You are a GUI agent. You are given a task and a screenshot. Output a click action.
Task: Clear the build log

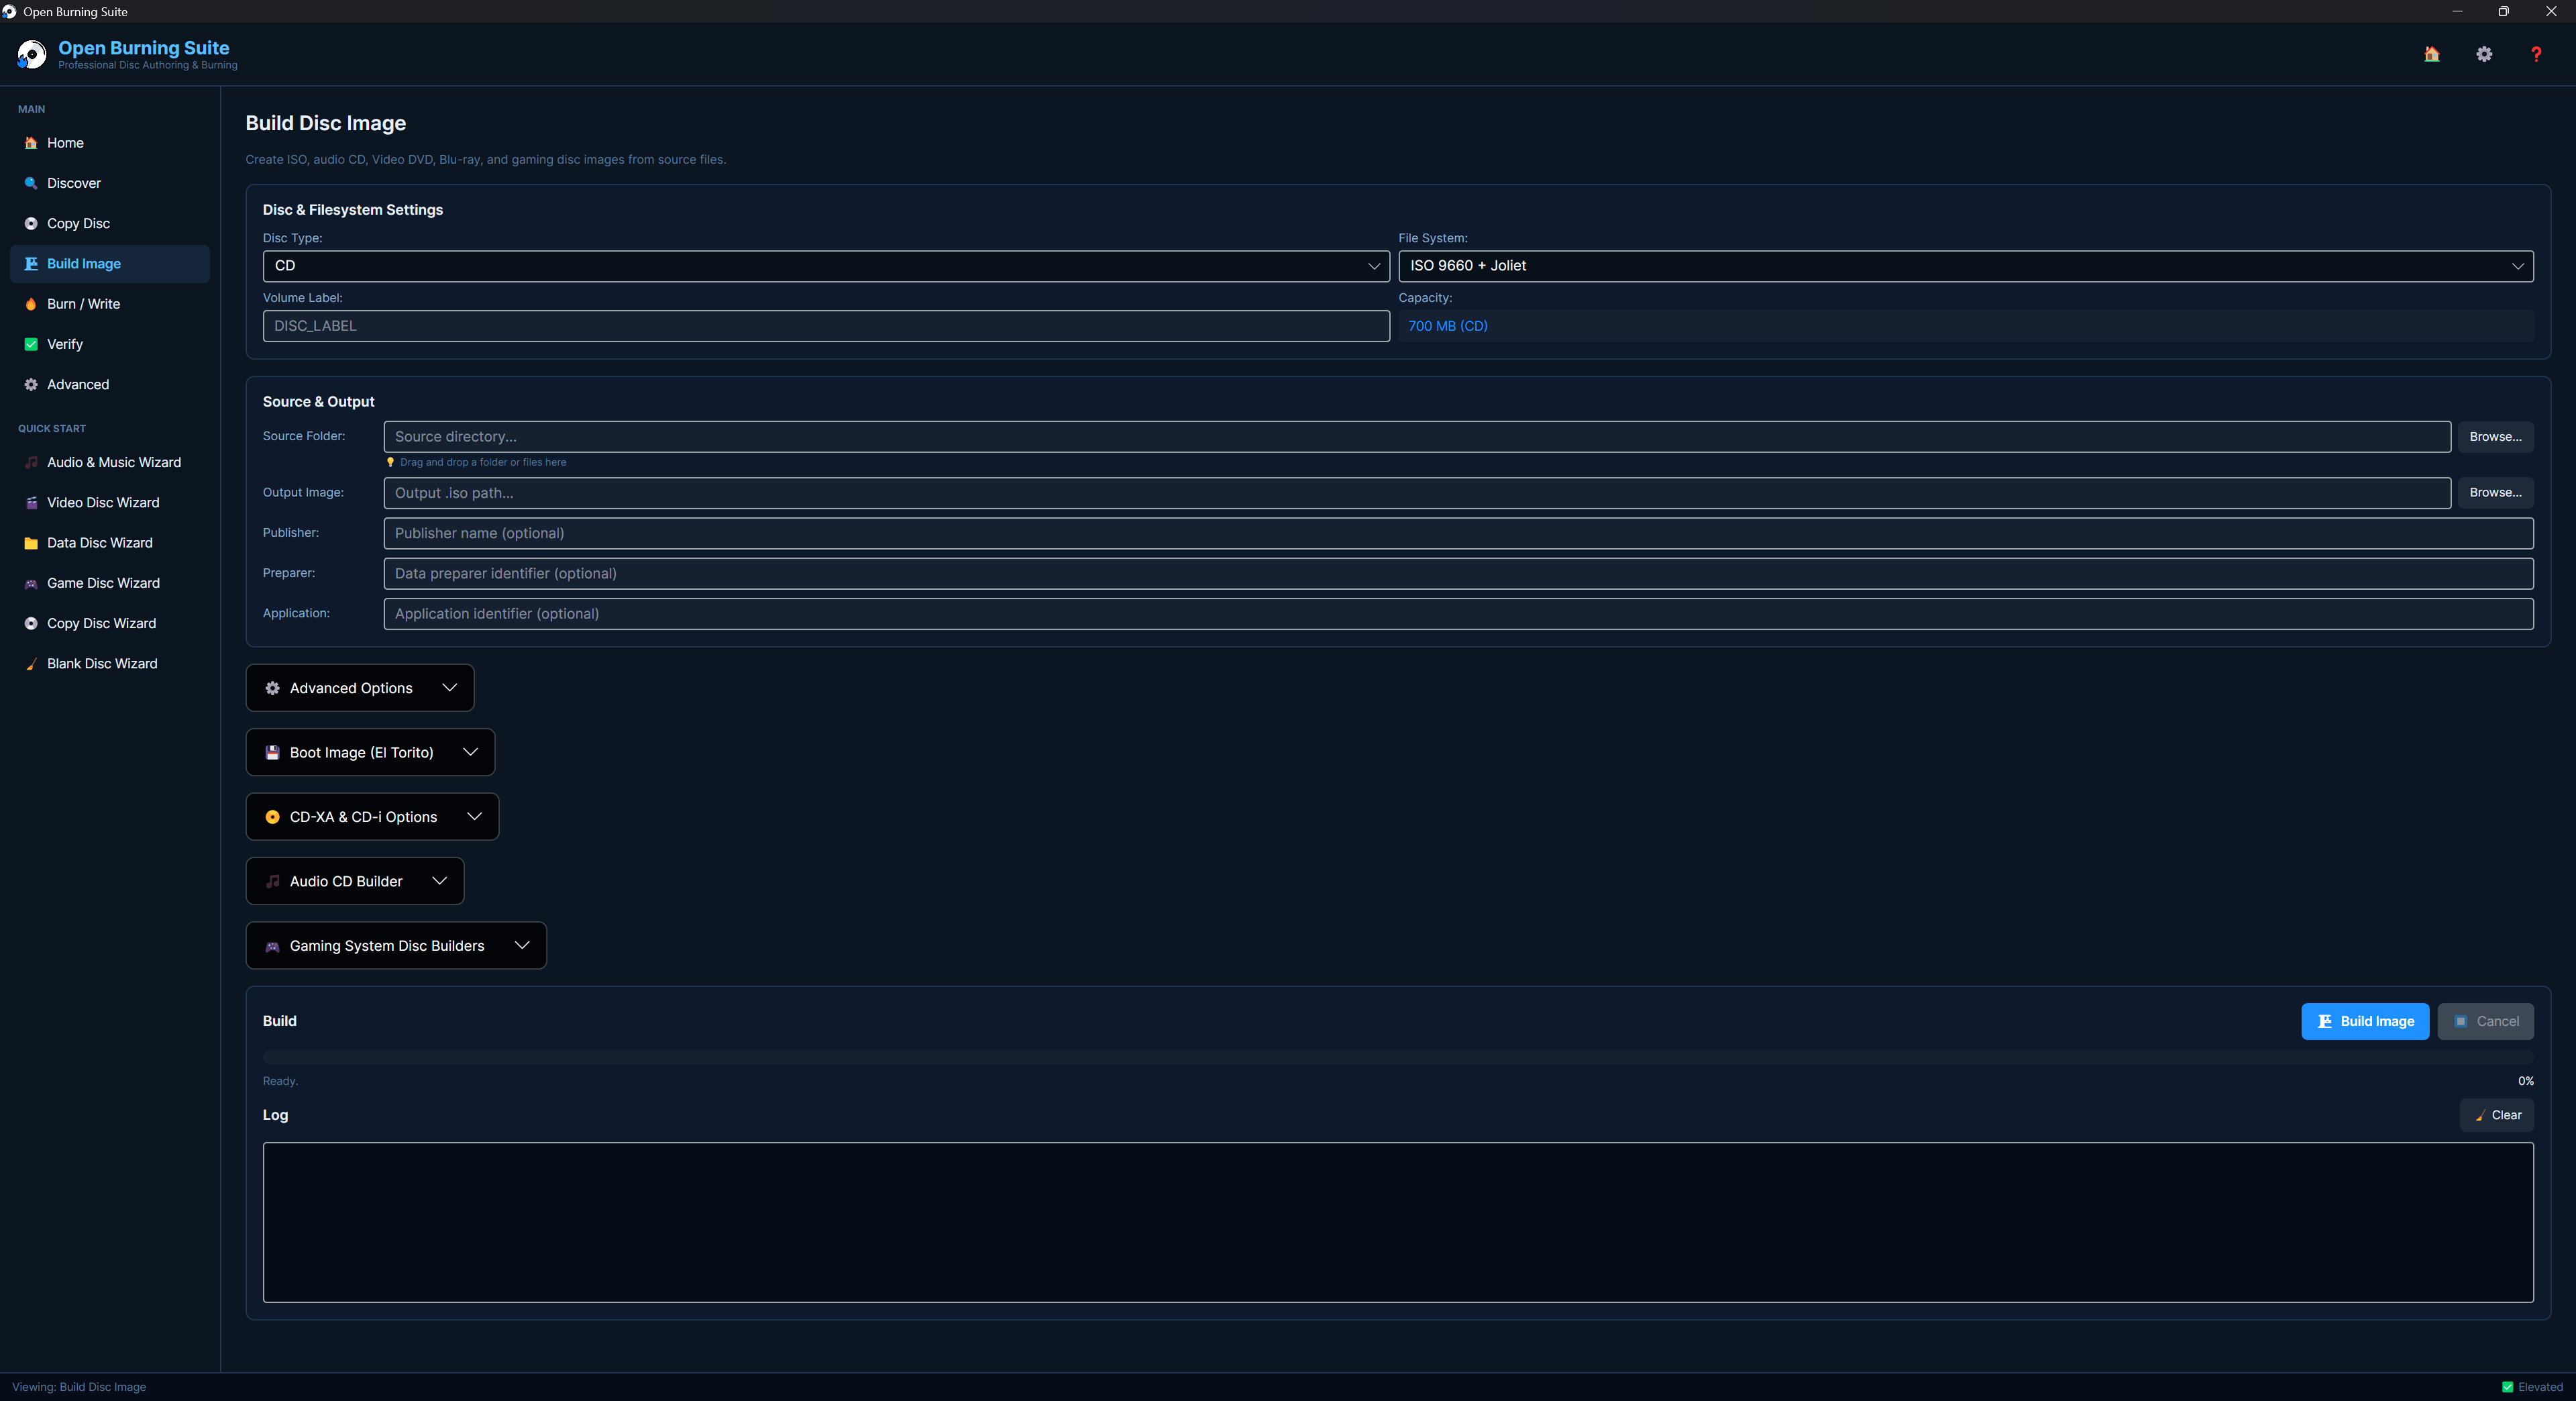[2496, 1115]
